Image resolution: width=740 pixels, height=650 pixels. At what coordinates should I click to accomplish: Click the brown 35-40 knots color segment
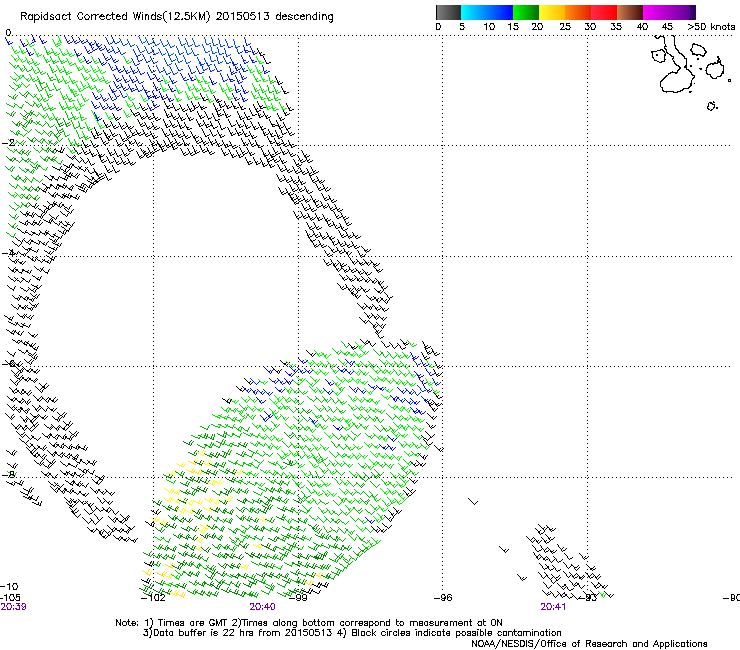630,12
